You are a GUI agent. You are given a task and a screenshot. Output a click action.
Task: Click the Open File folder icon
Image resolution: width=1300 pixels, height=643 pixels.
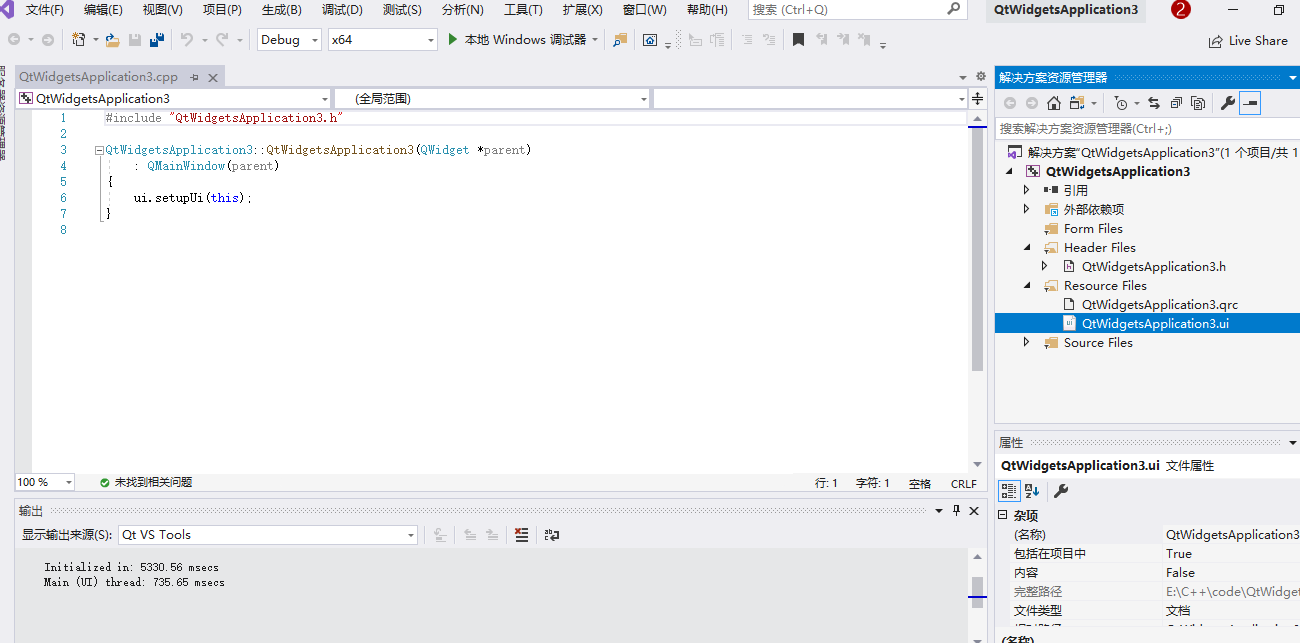click(112, 40)
